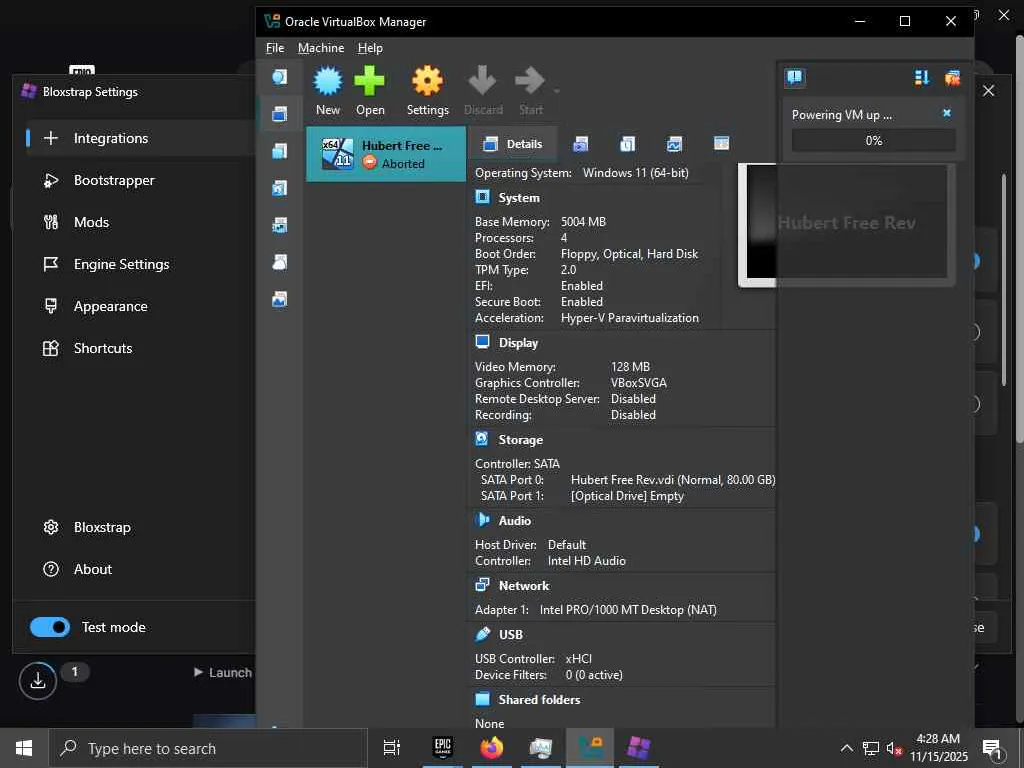1024x768 pixels.
Task: Switch to the Snapshots tab icon
Action: pos(581,144)
